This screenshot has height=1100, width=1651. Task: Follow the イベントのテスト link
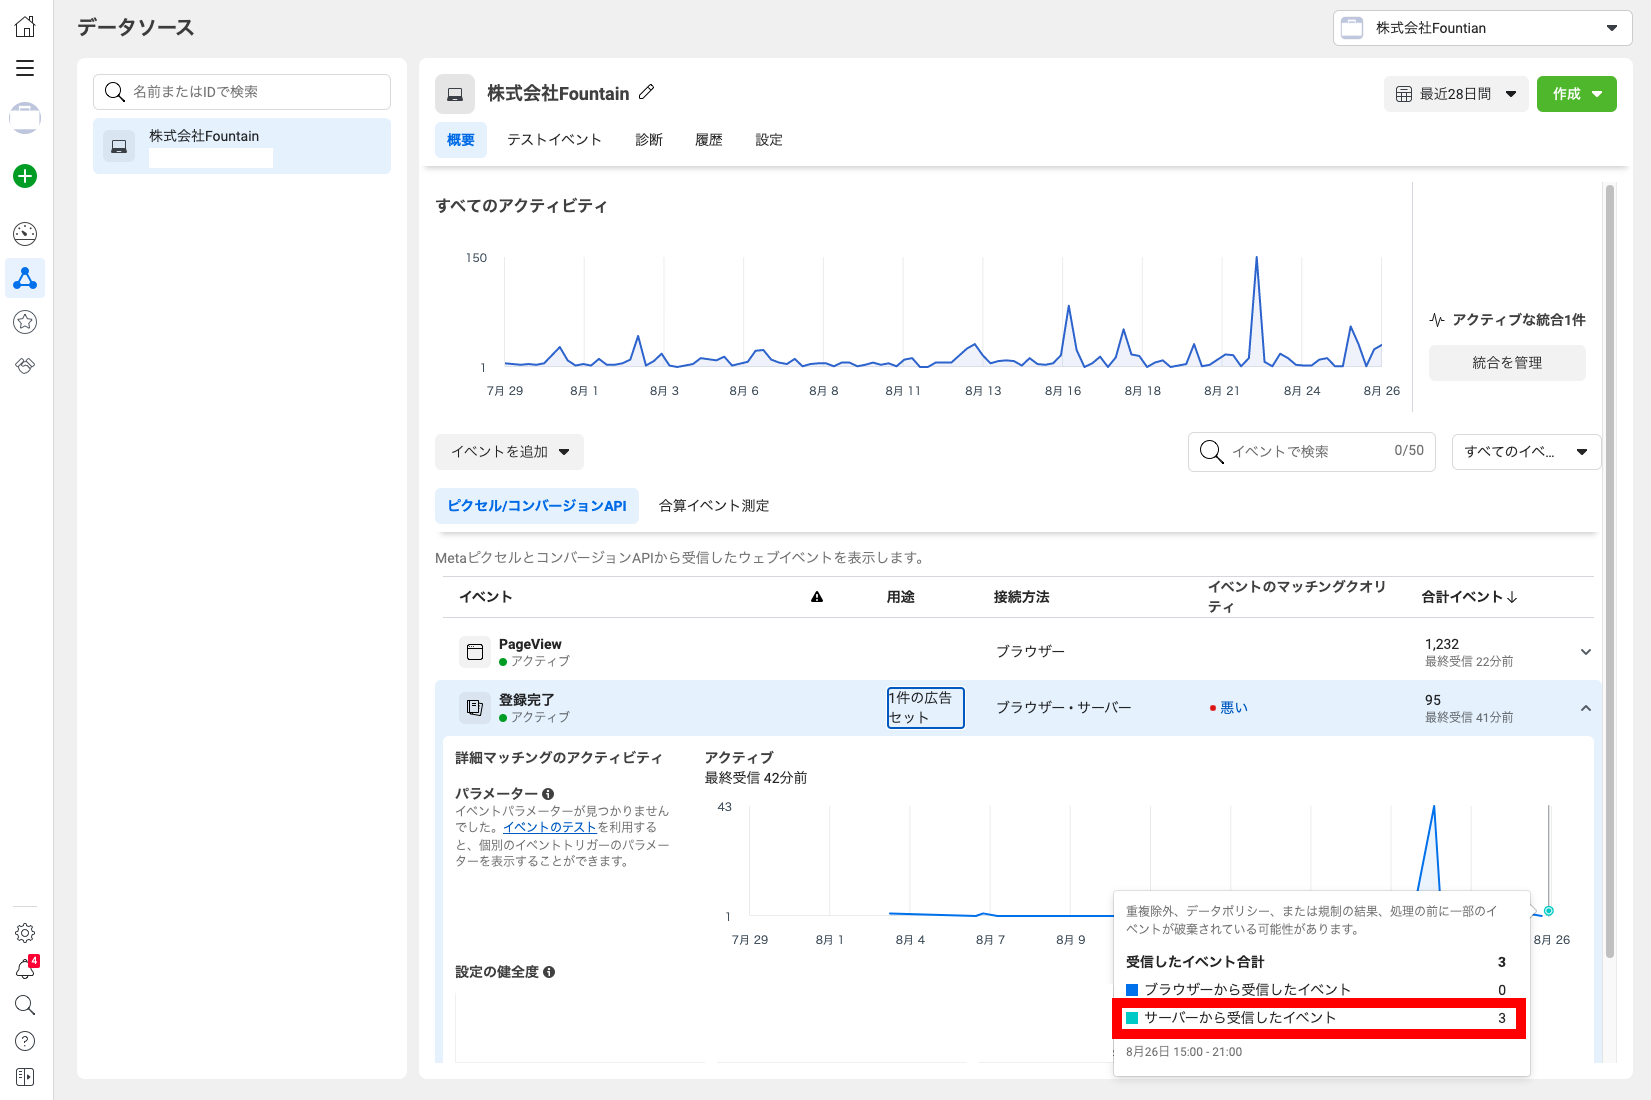pos(549,827)
